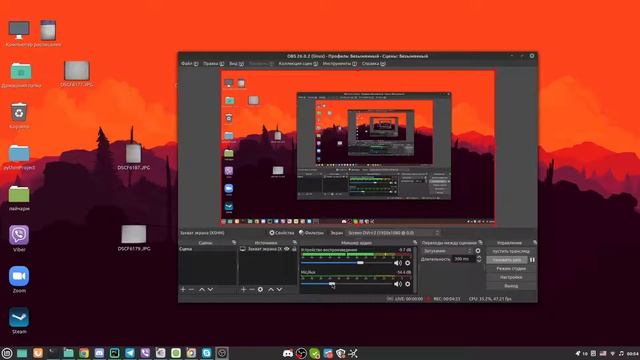Open Telegram from the taskbar
640x360 pixels.
point(130,353)
